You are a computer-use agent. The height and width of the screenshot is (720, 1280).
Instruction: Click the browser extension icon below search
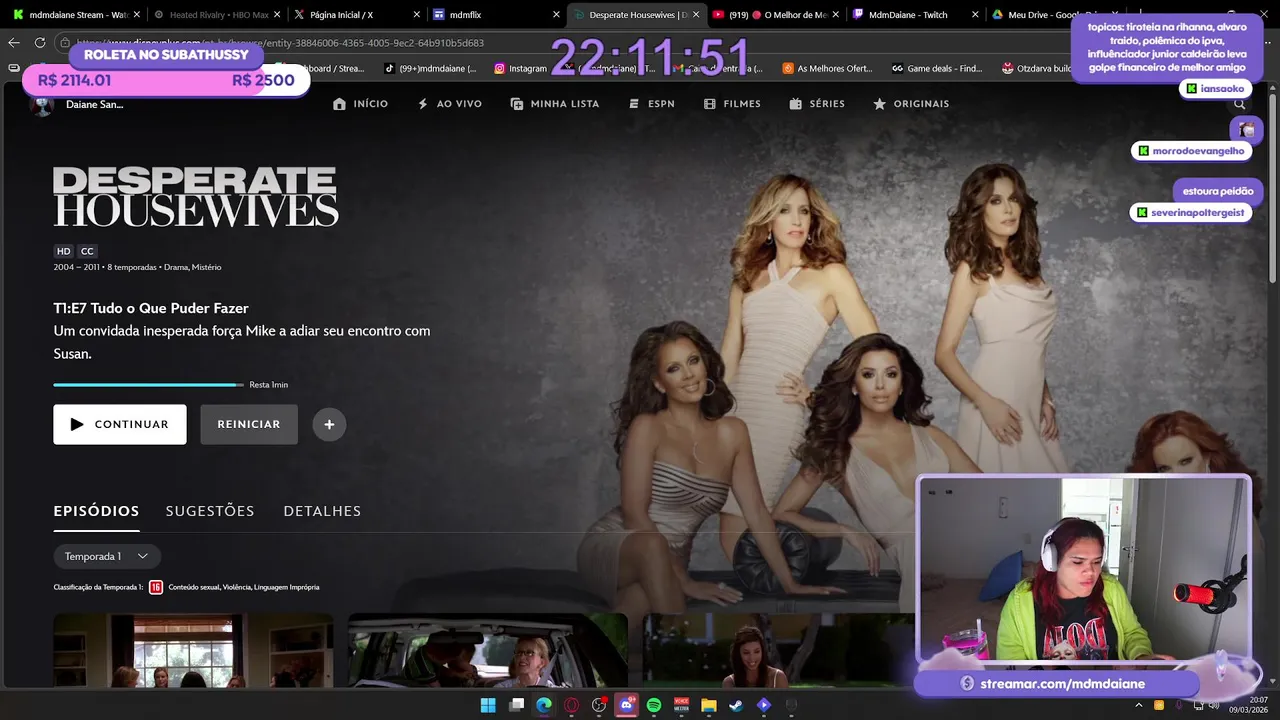pos(1246,129)
